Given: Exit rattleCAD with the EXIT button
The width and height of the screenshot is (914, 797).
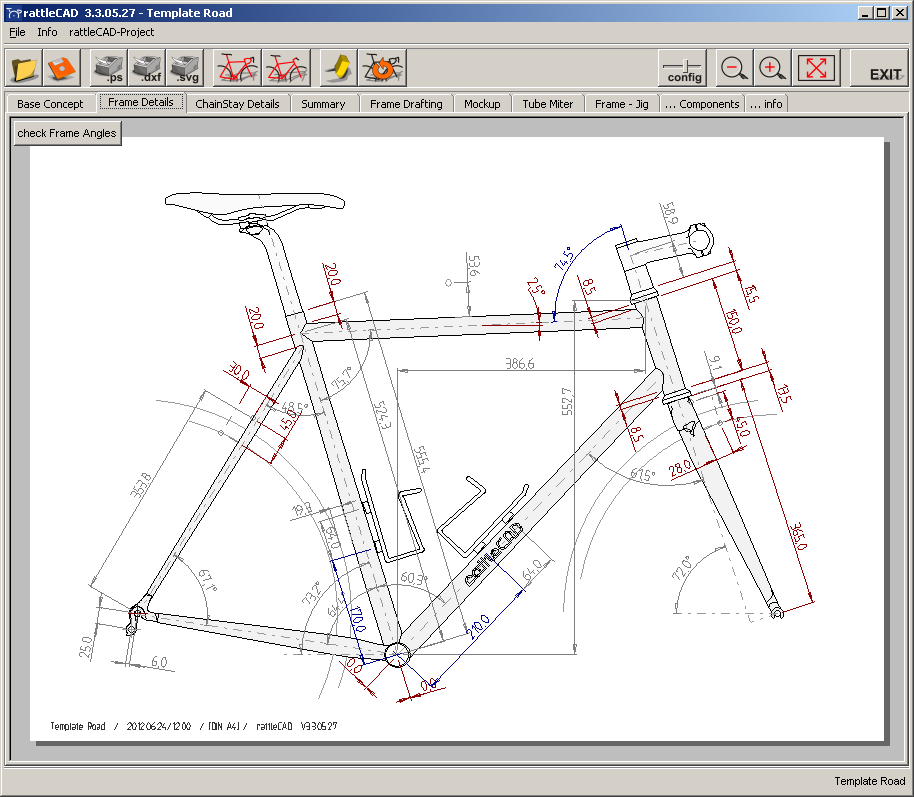Looking at the screenshot, I should (x=879, y=68).
